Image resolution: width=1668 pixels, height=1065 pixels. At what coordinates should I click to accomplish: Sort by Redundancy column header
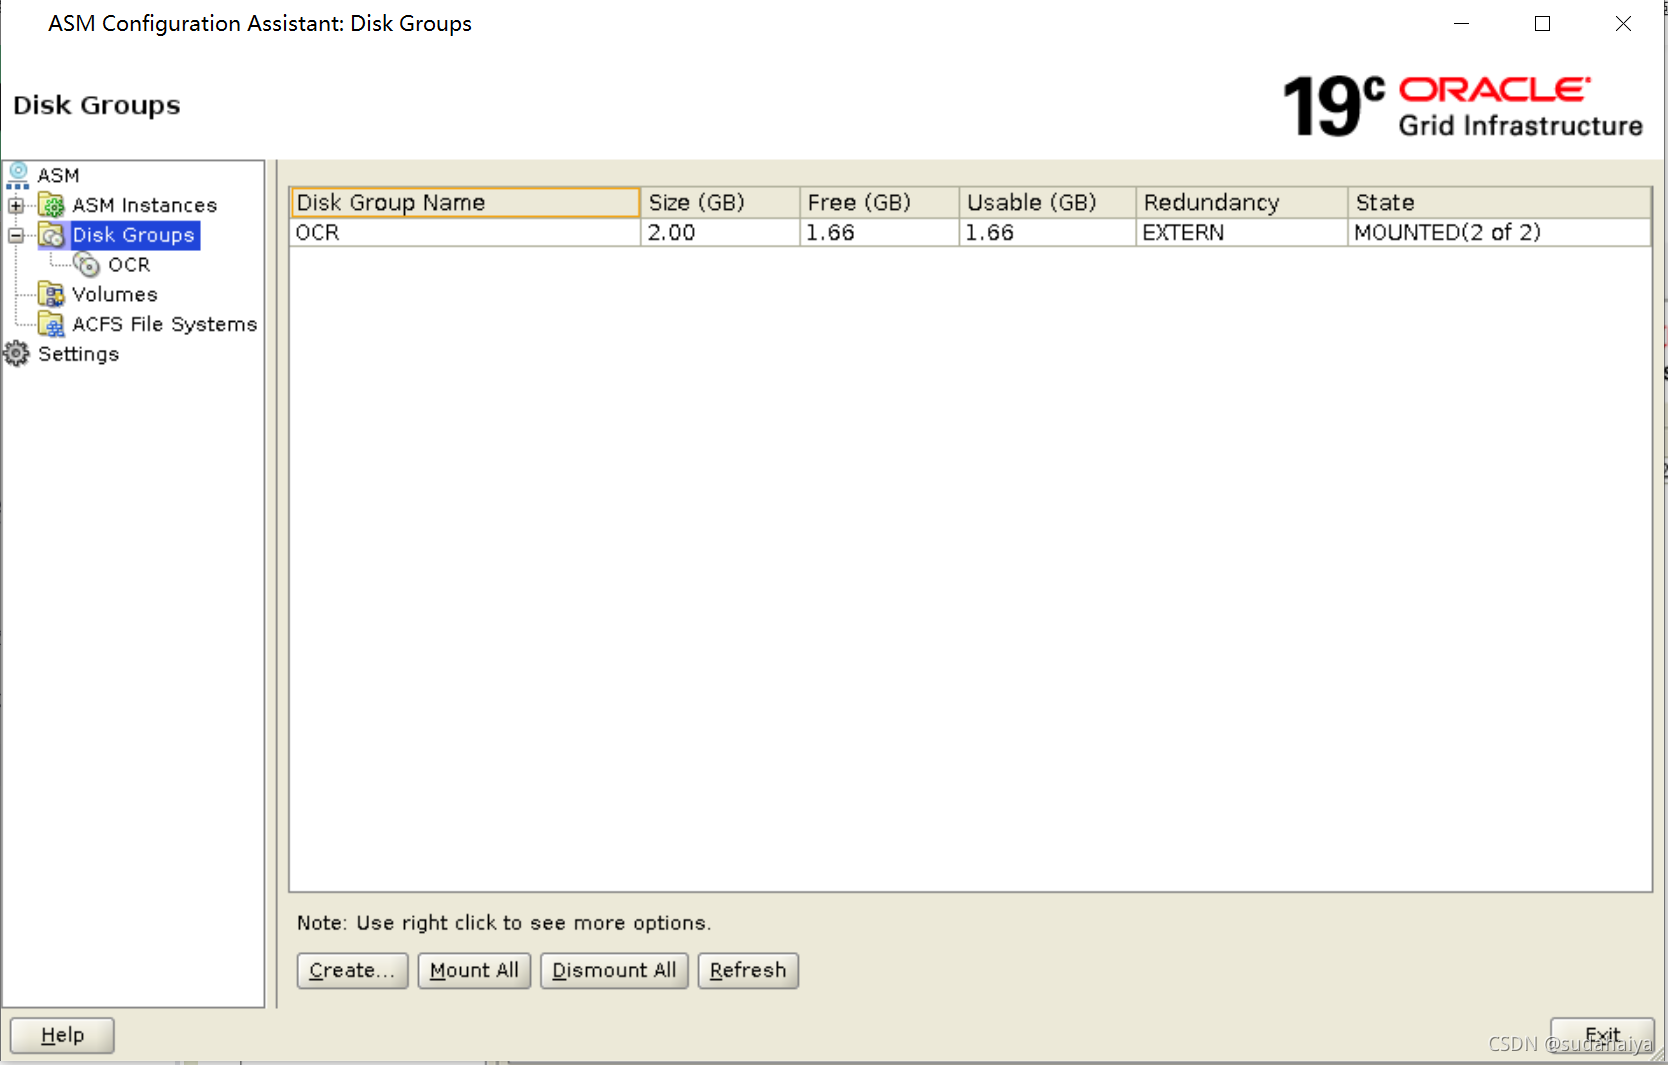coord(1242,202)
